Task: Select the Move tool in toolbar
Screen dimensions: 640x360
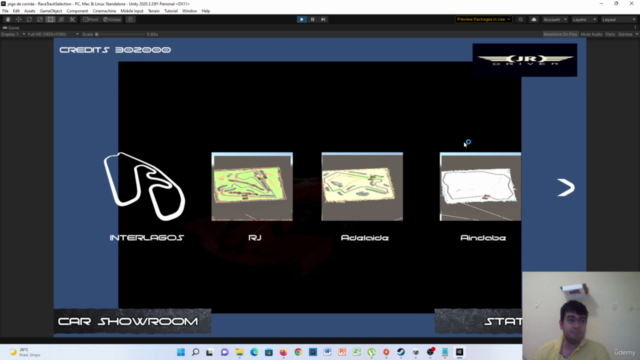Action: (18, 19)
